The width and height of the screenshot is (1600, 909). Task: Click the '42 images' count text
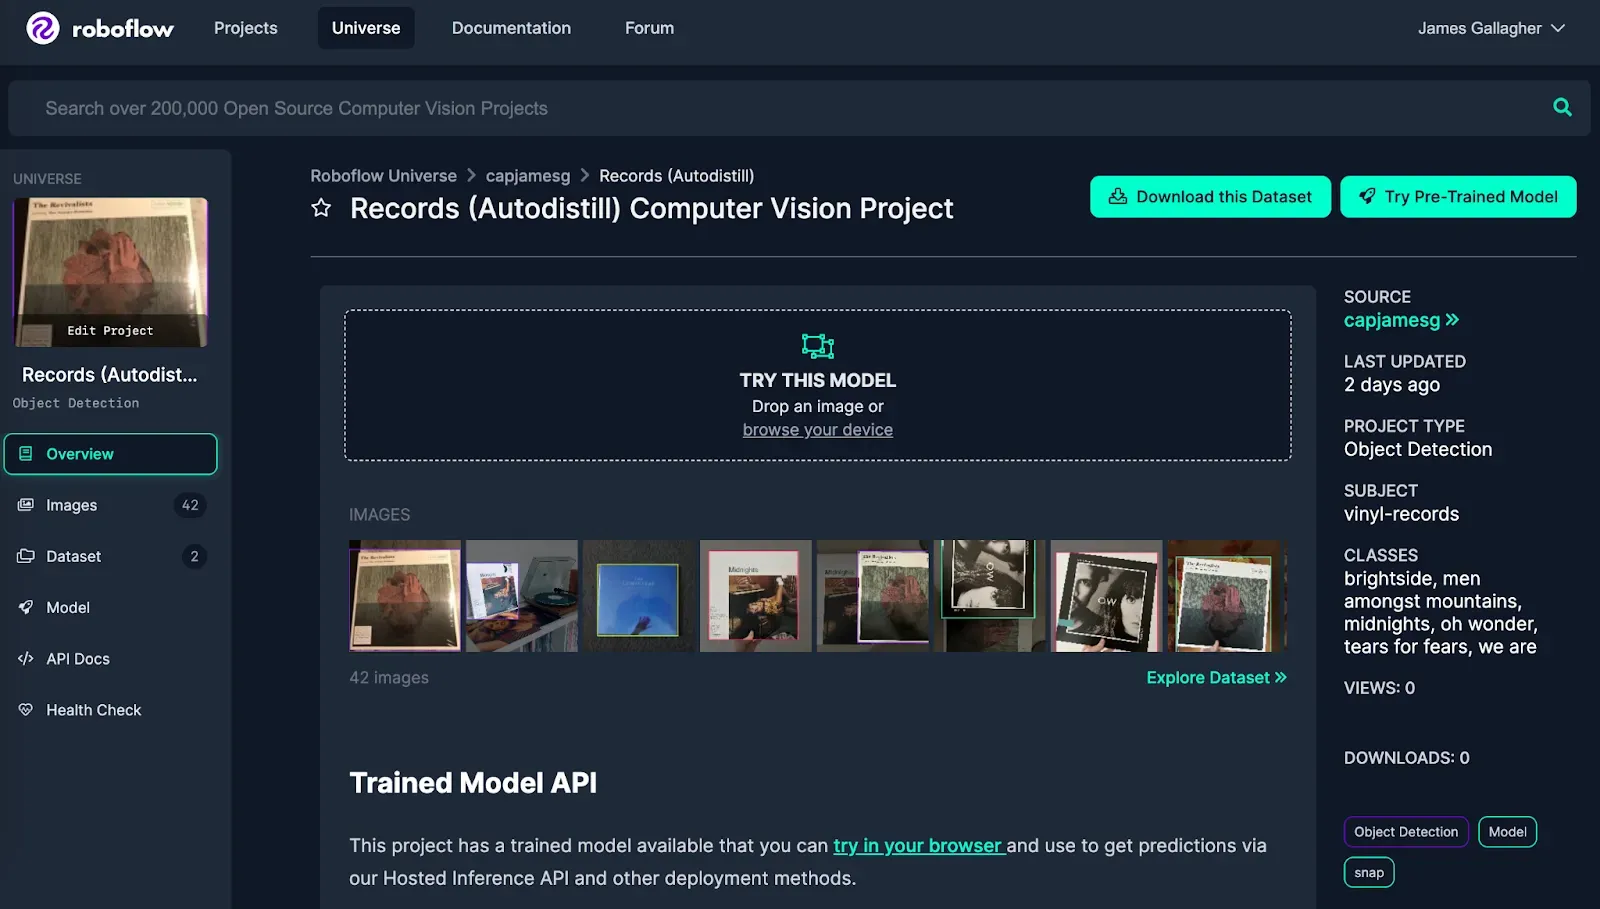pyautogui.click(x=389, y=677)
